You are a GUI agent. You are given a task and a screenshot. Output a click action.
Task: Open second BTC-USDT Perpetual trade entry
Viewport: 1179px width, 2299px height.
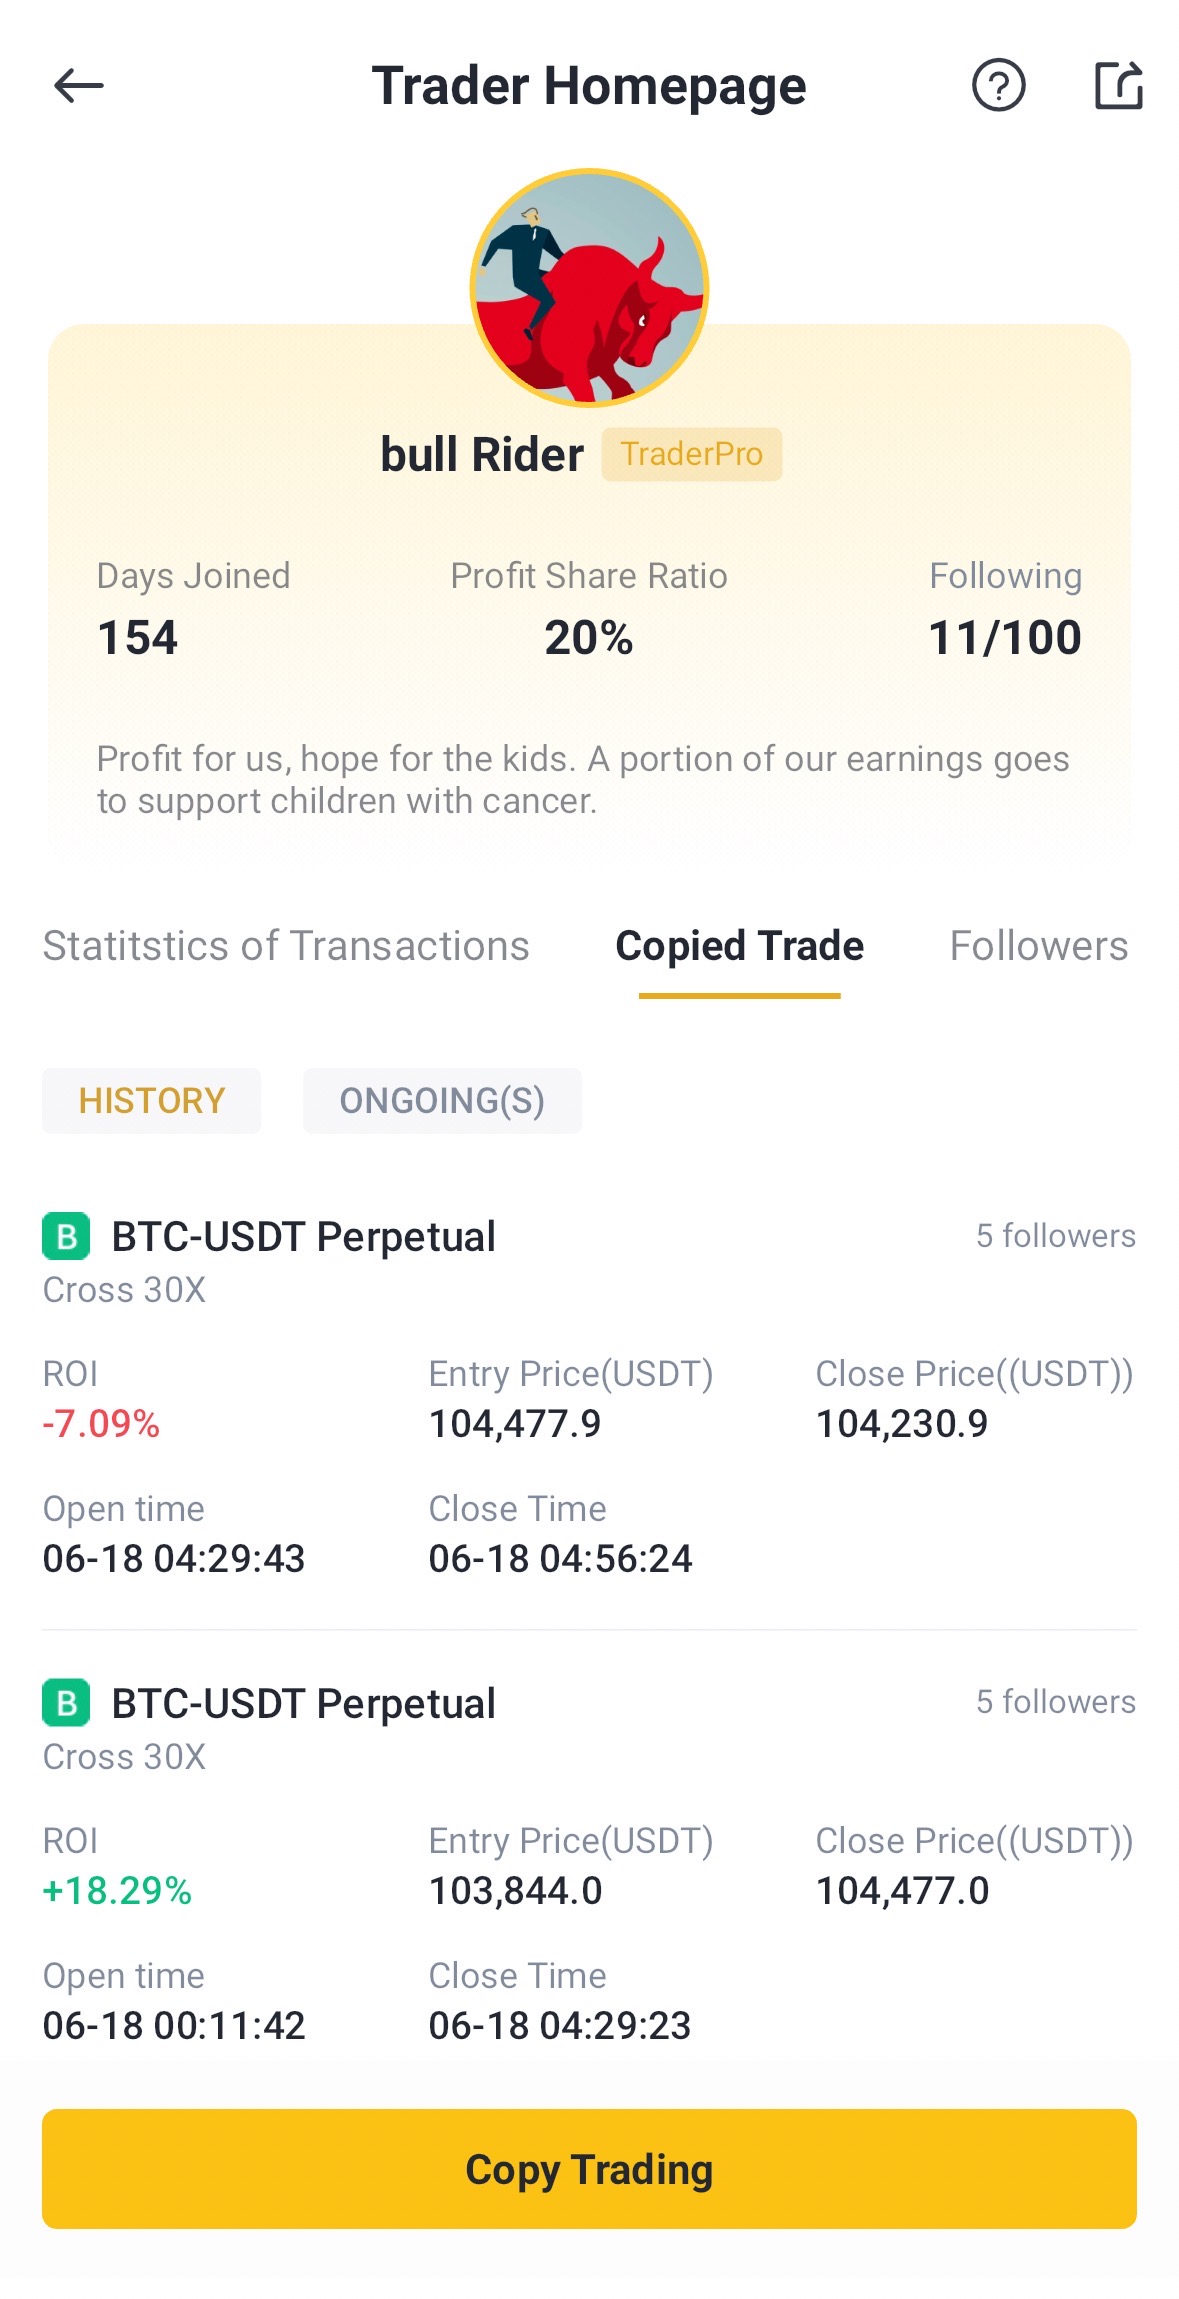(589, 1863)
